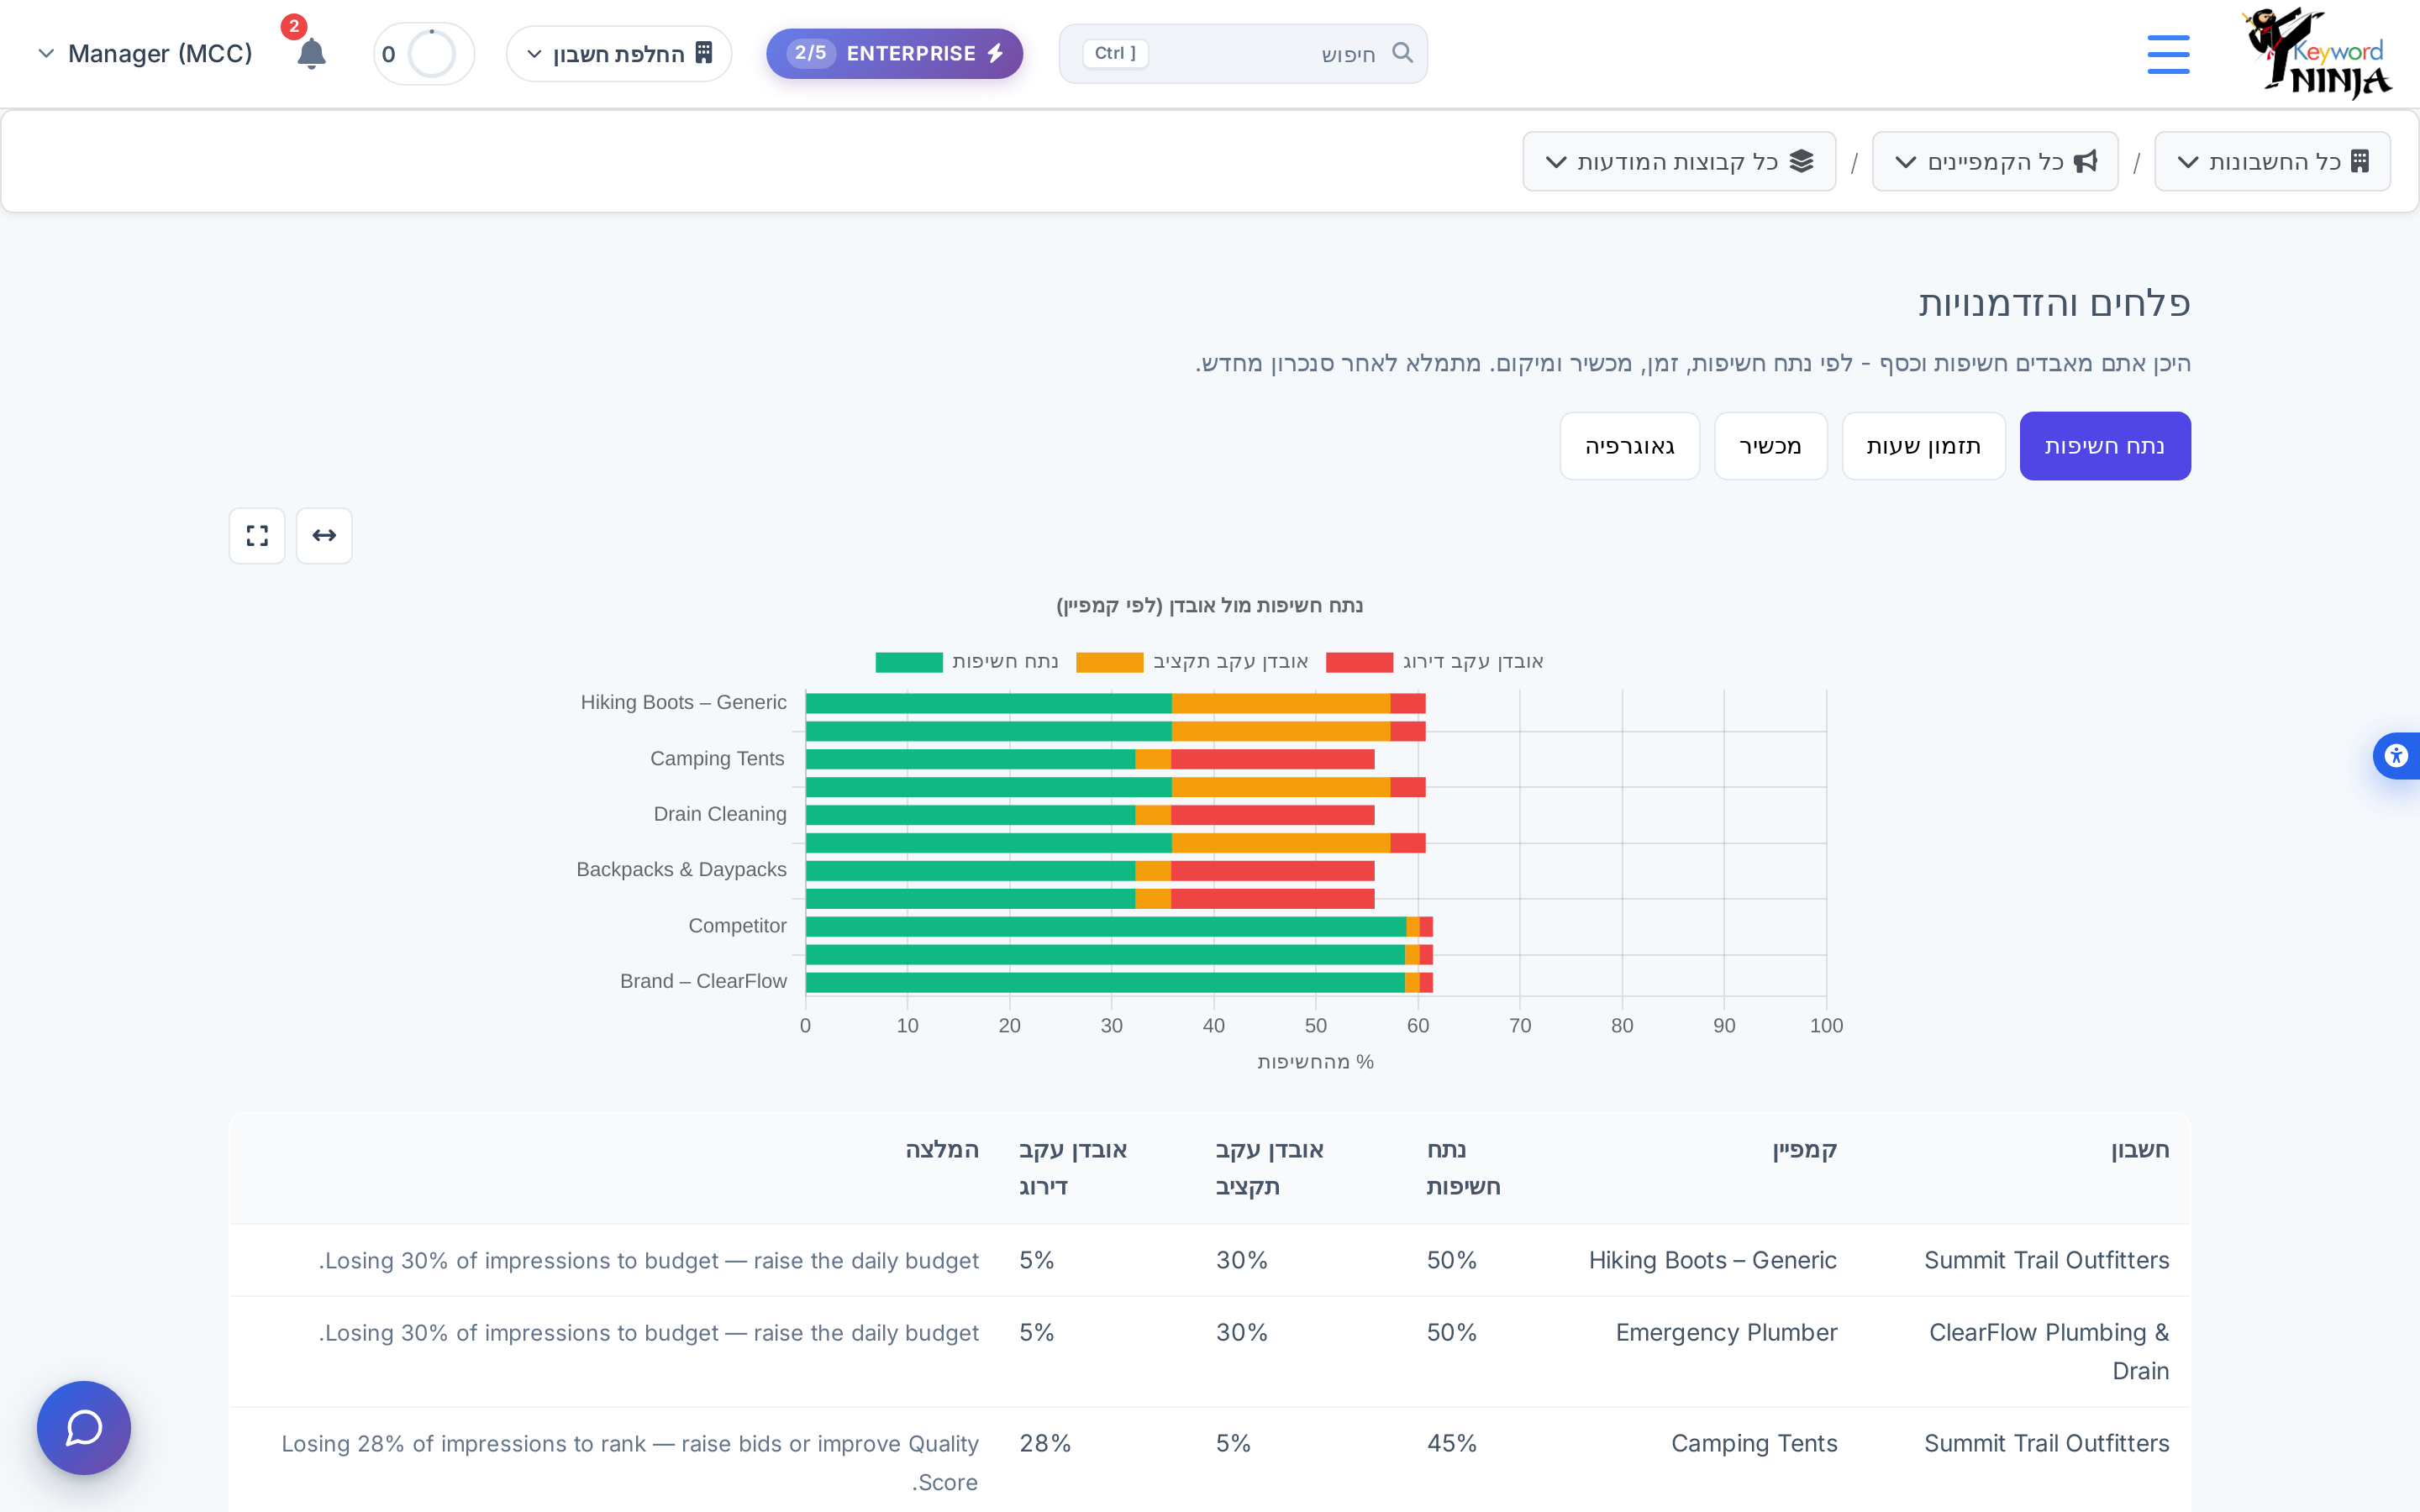Expand the כל הקמפיינים campaigns filter
The image size is (2420, 1512).
(1995, 161)
